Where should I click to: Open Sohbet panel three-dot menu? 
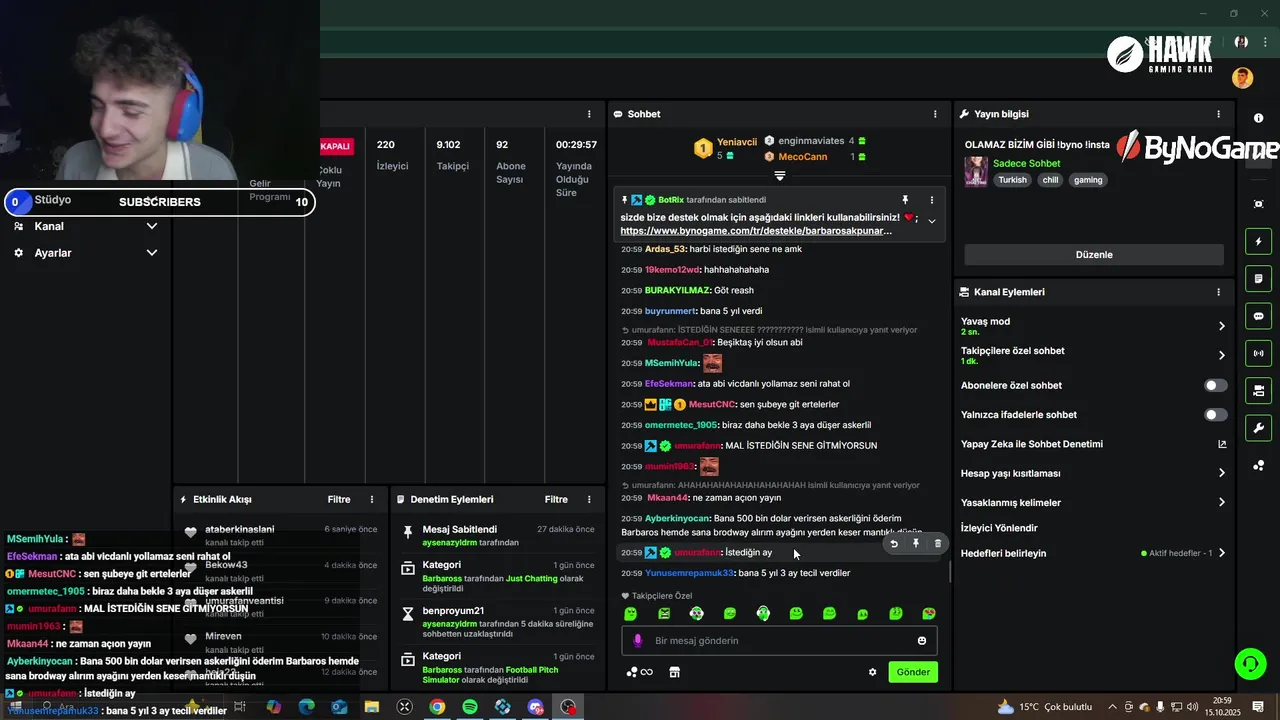click(x=935, y=114)
